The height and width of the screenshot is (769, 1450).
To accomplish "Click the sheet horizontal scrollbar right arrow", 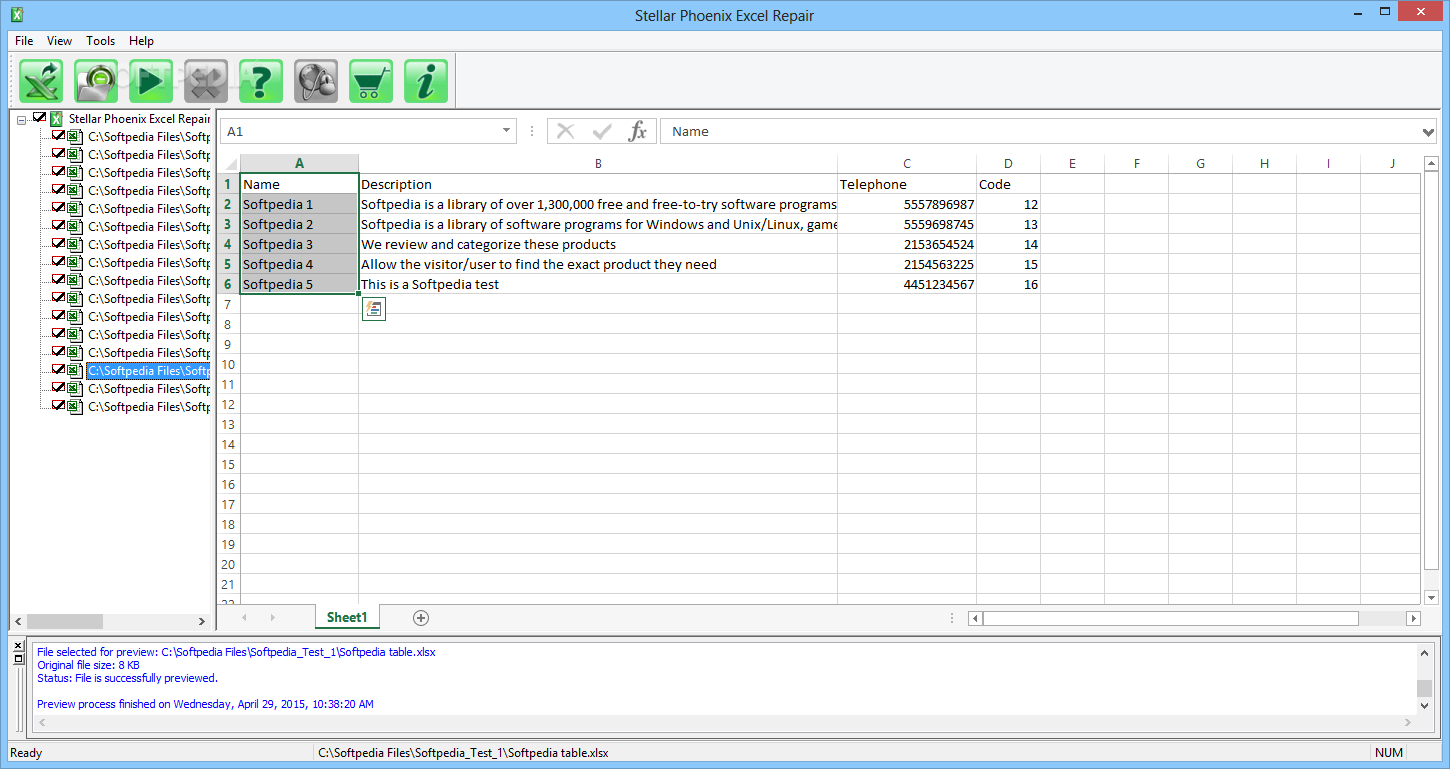I will coord(1414,618).
